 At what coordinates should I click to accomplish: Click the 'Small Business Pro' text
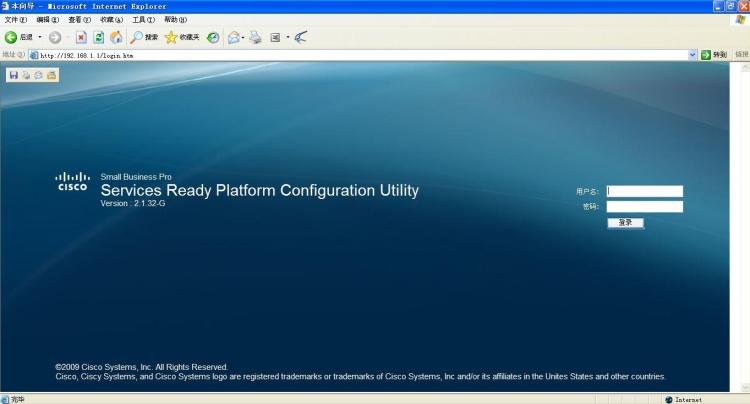136,177
